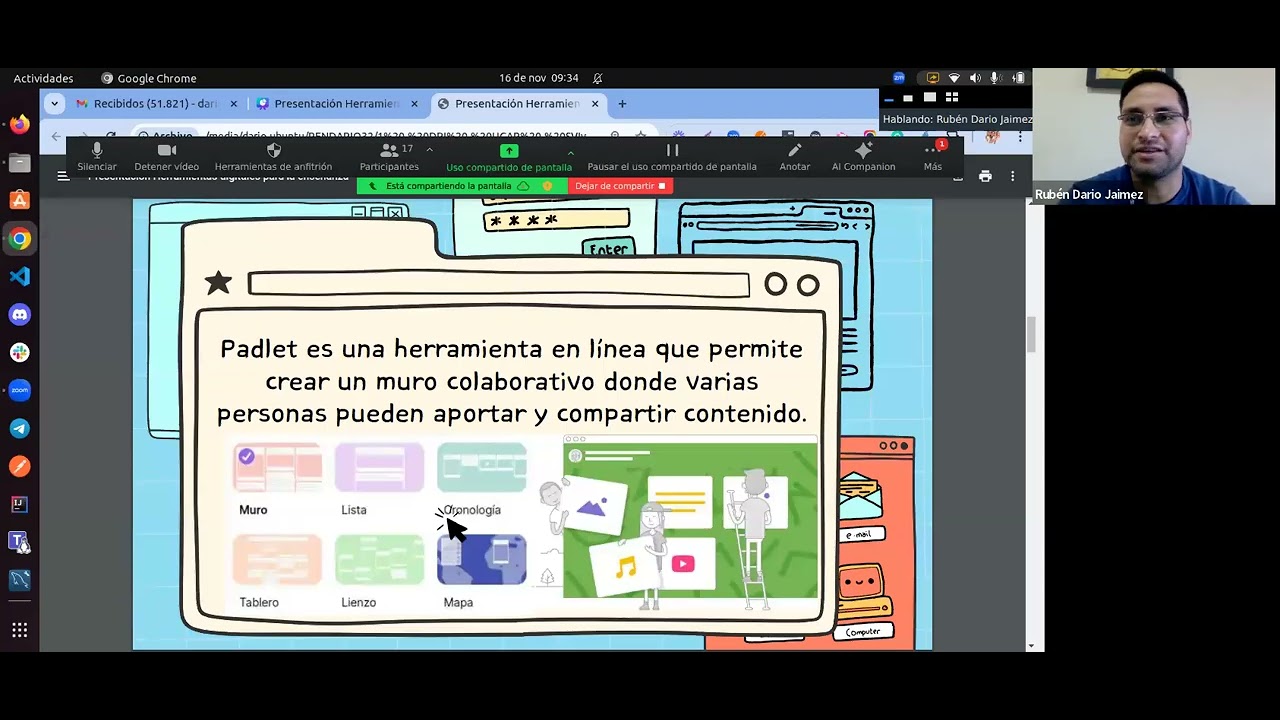Open PDF viewer more options
The width and height of the screenshot is (1280, 720).
click(1012, 176)
